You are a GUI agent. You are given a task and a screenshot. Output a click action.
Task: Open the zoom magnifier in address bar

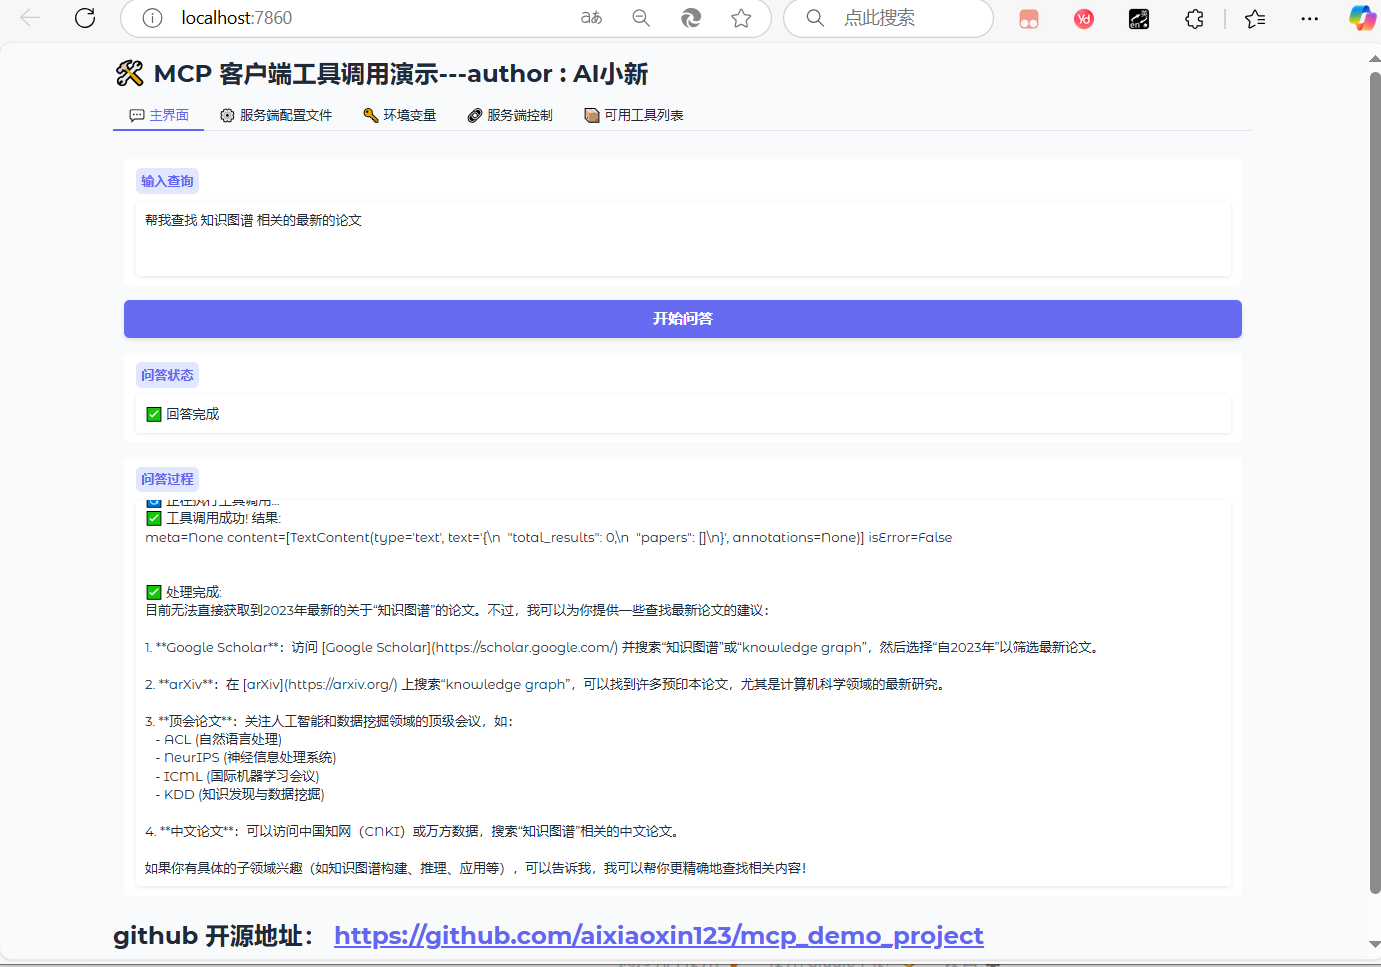(x=641, y=18)
